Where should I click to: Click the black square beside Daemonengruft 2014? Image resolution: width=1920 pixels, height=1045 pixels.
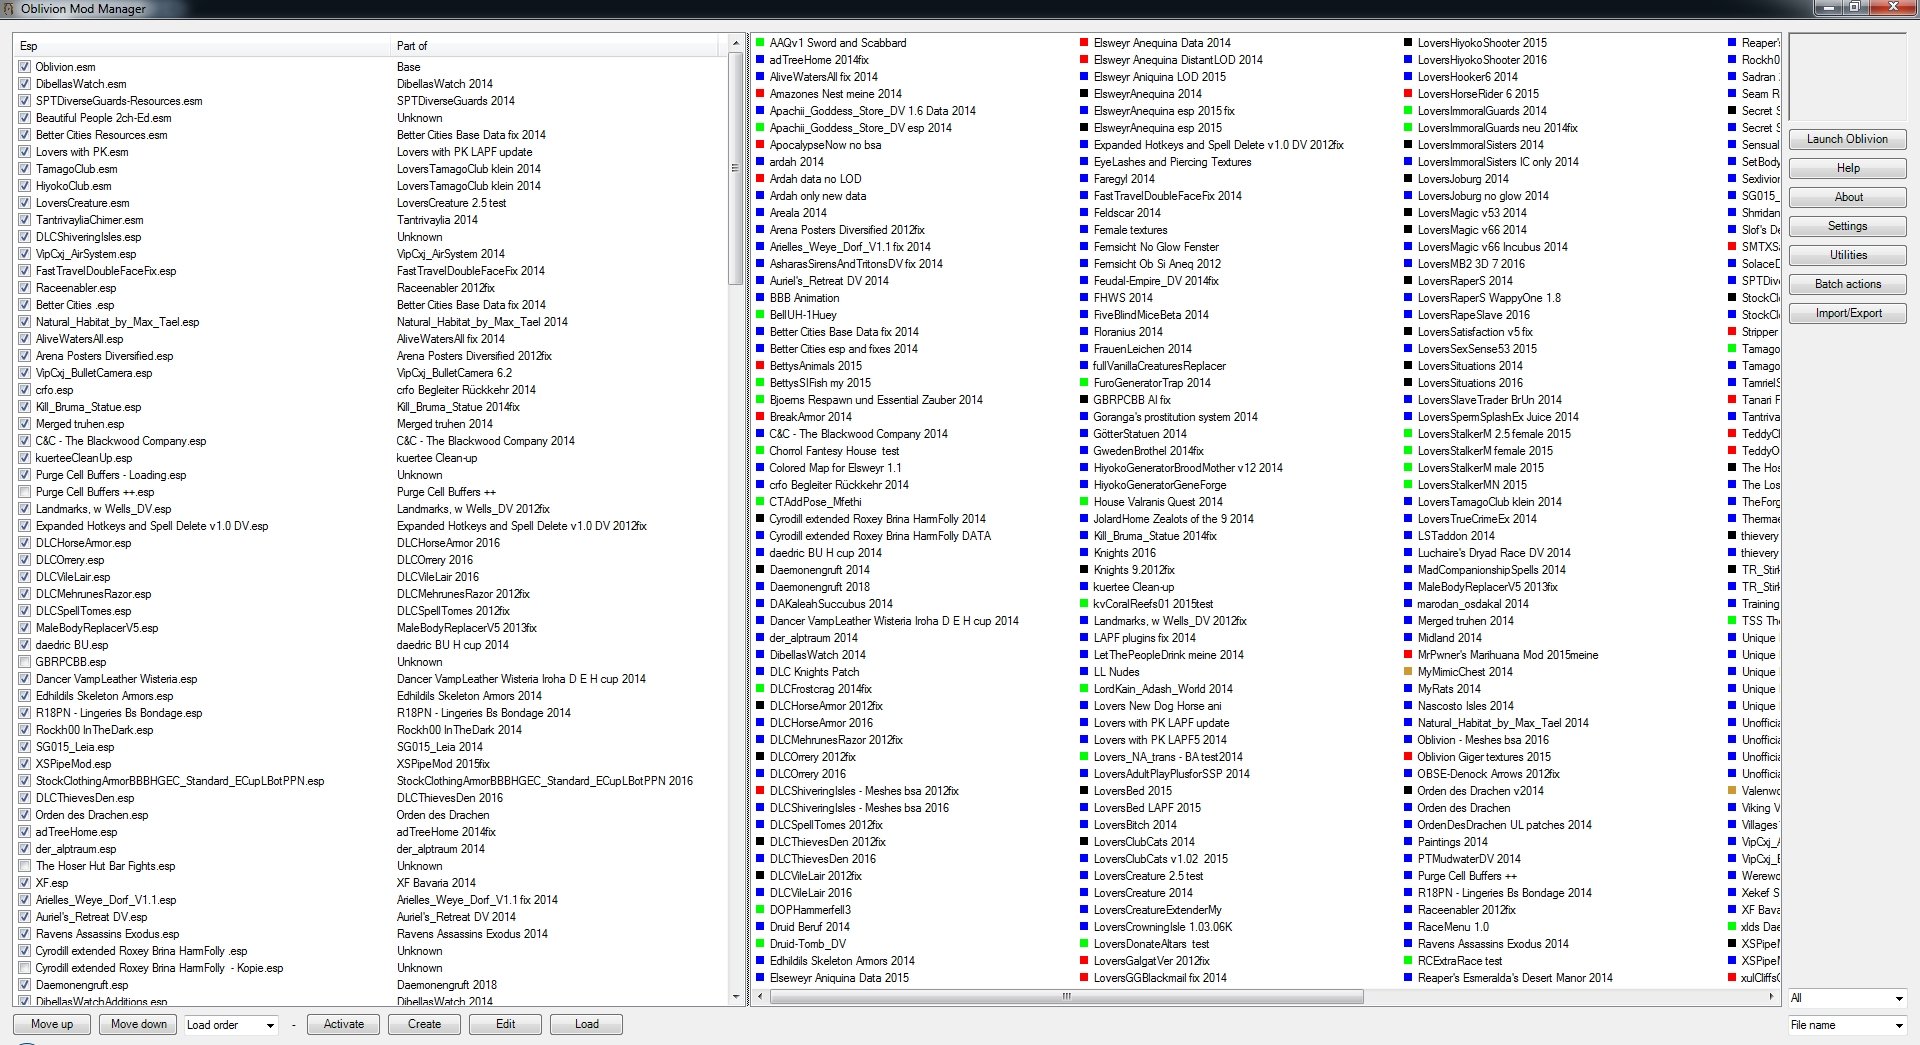[760, 570]
